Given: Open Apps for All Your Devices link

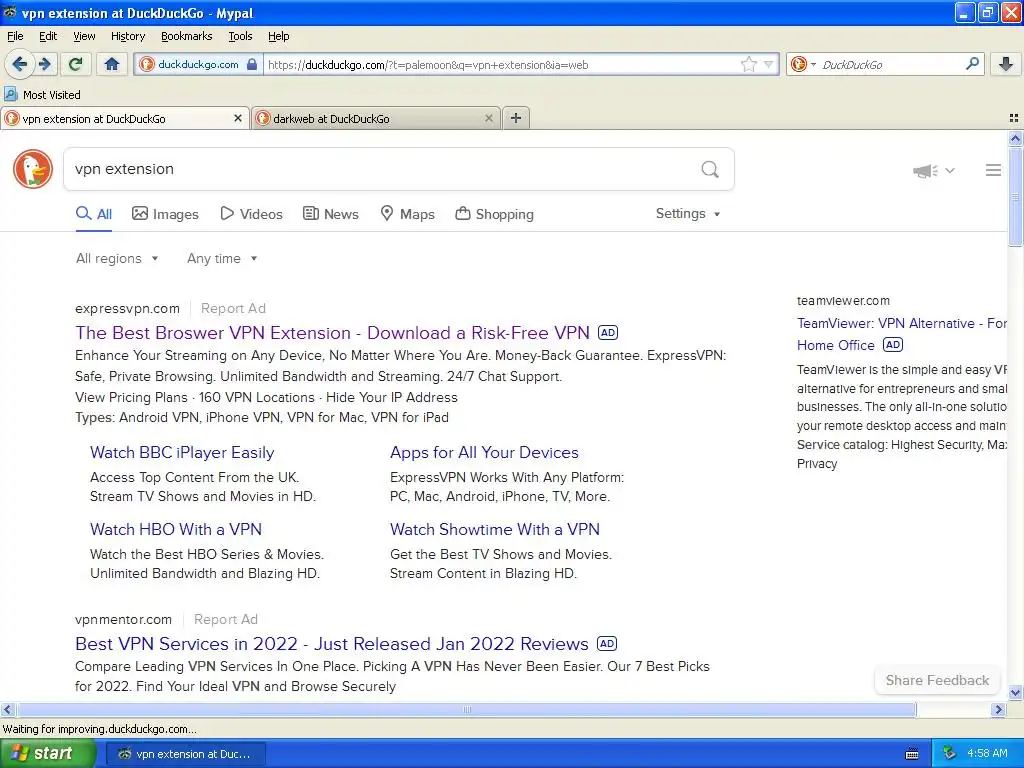Looking at the screenshot, I should (x=484, y=453).
